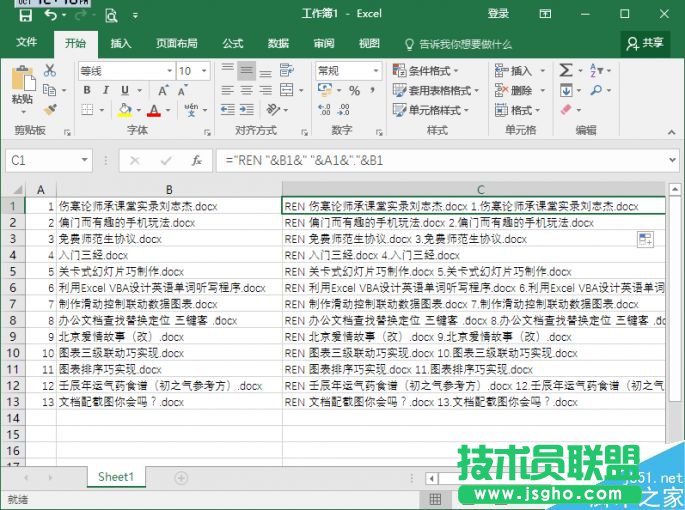Click the Copy icon in the clipboard group
685x510 pixels.
point(49,90)
